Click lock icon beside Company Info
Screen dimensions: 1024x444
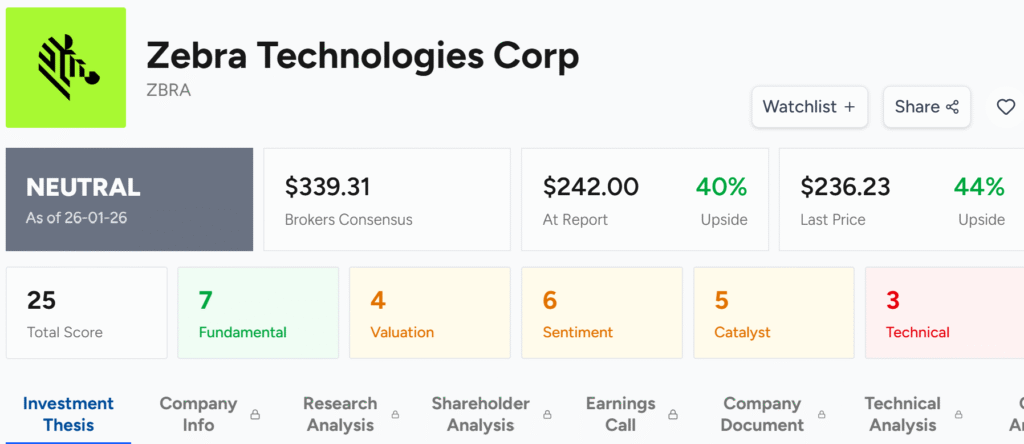click(255, 414)
